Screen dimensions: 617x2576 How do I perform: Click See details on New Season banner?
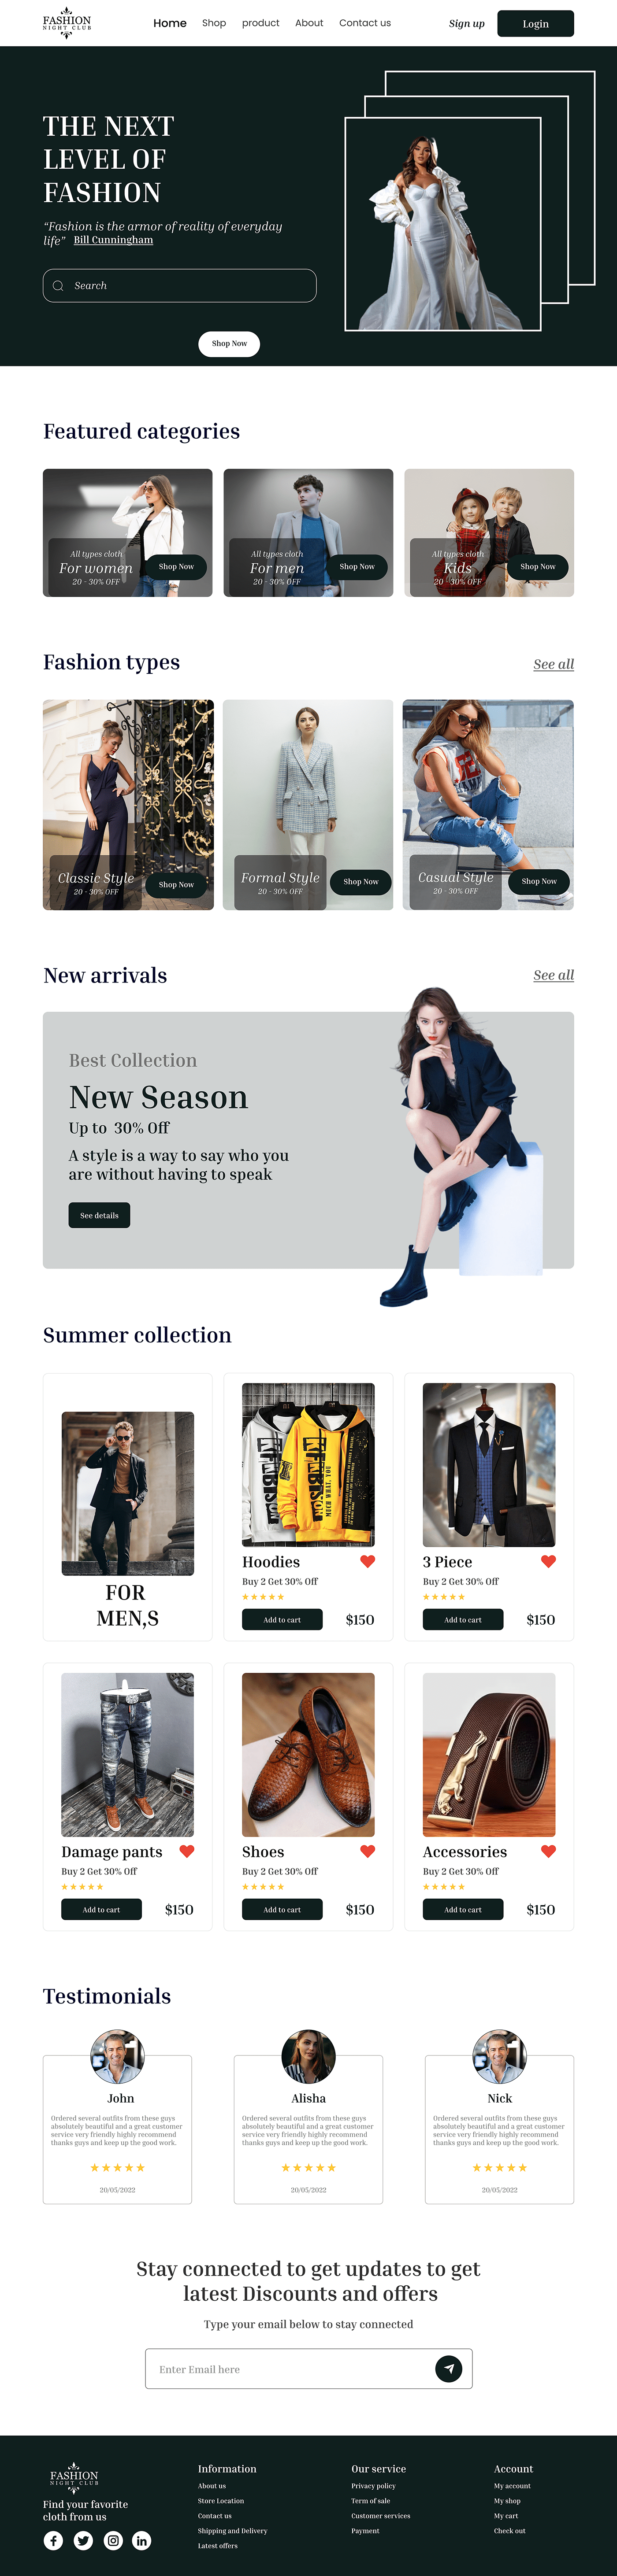point(99,1215)
